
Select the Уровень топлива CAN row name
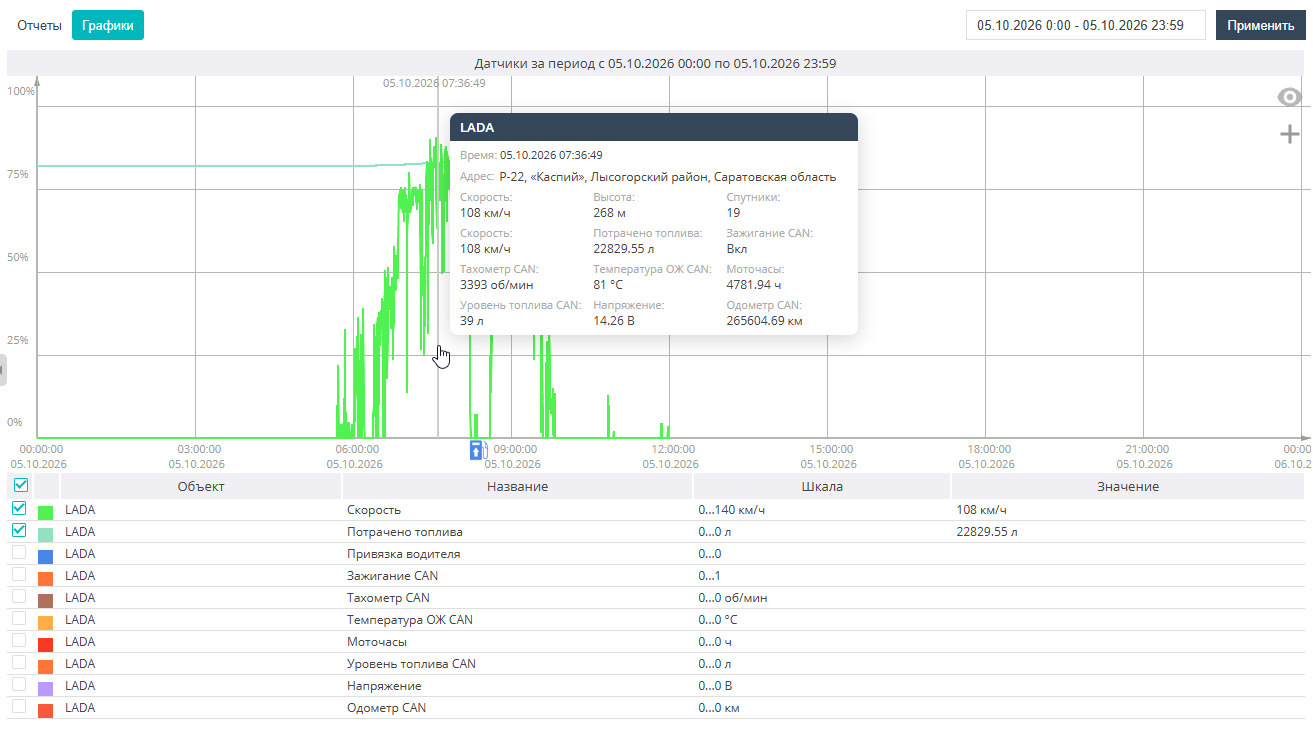point(411,664)
